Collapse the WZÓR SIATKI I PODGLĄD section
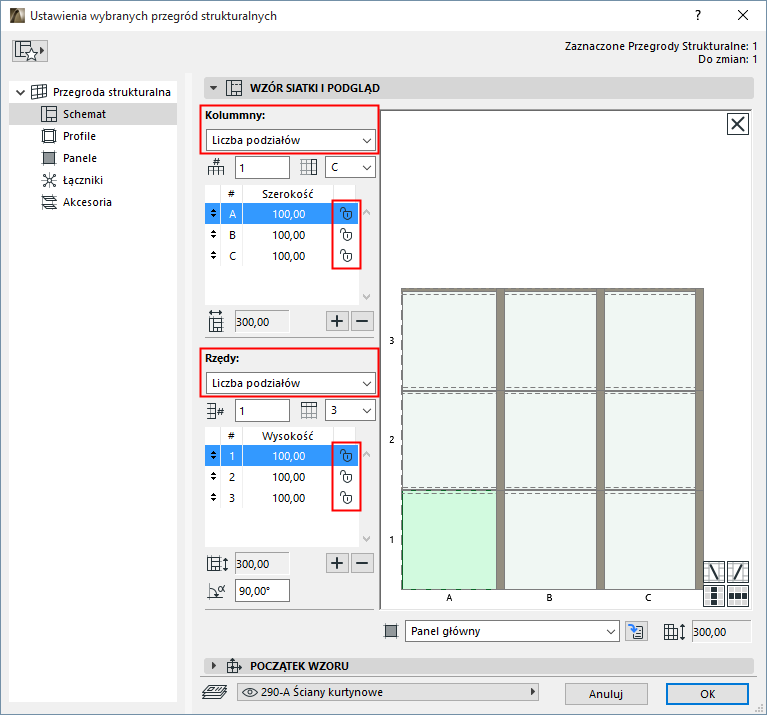The height and width of the screenshot is (715, 767). [x=213, y=88]
